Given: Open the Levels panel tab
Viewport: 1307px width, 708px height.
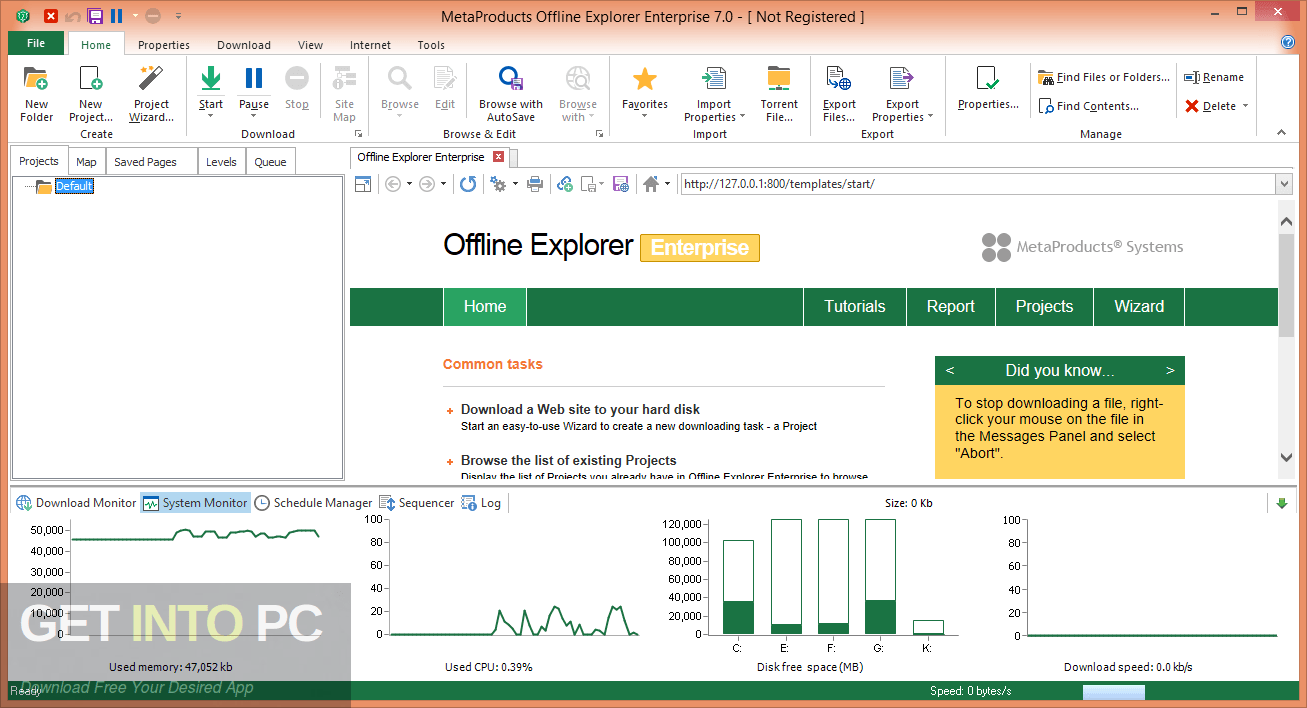Looking at the screenshot, I should pyautogui.click(x=221, y=162).
